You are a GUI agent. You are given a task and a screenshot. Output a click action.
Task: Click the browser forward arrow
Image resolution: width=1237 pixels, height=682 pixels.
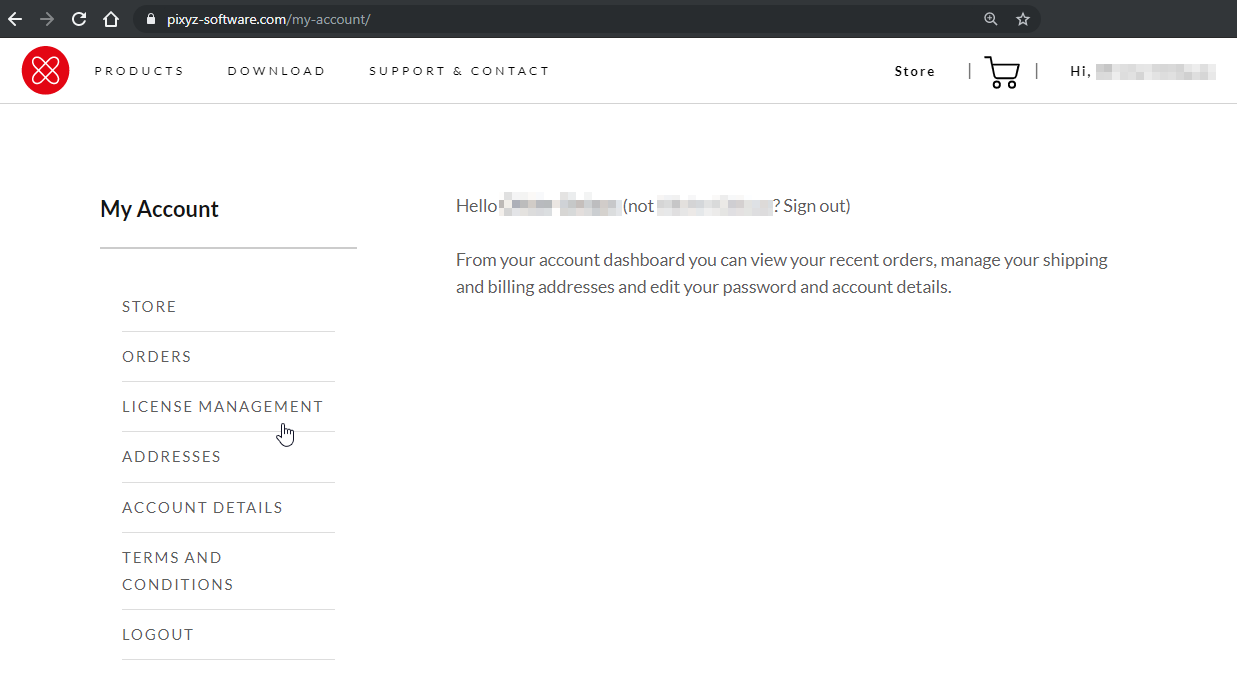[x=46, y=19]
